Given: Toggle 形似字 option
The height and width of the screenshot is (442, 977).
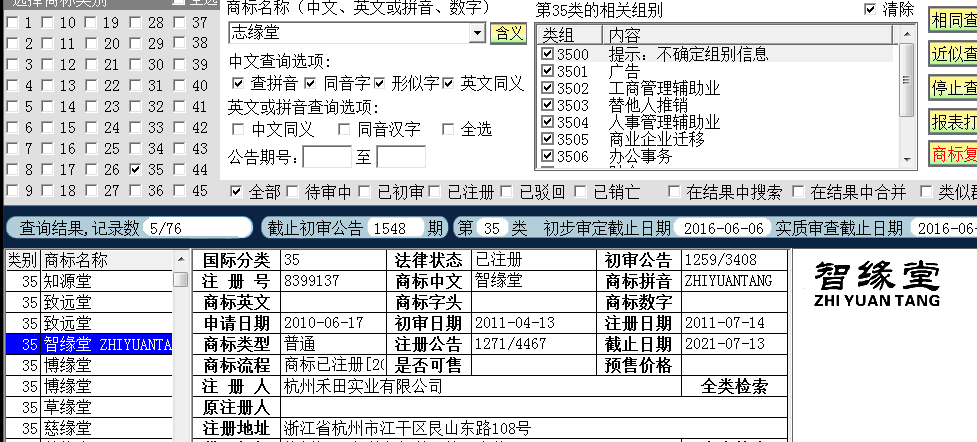Looking at the screenshot, I should (x=379, y=83).
